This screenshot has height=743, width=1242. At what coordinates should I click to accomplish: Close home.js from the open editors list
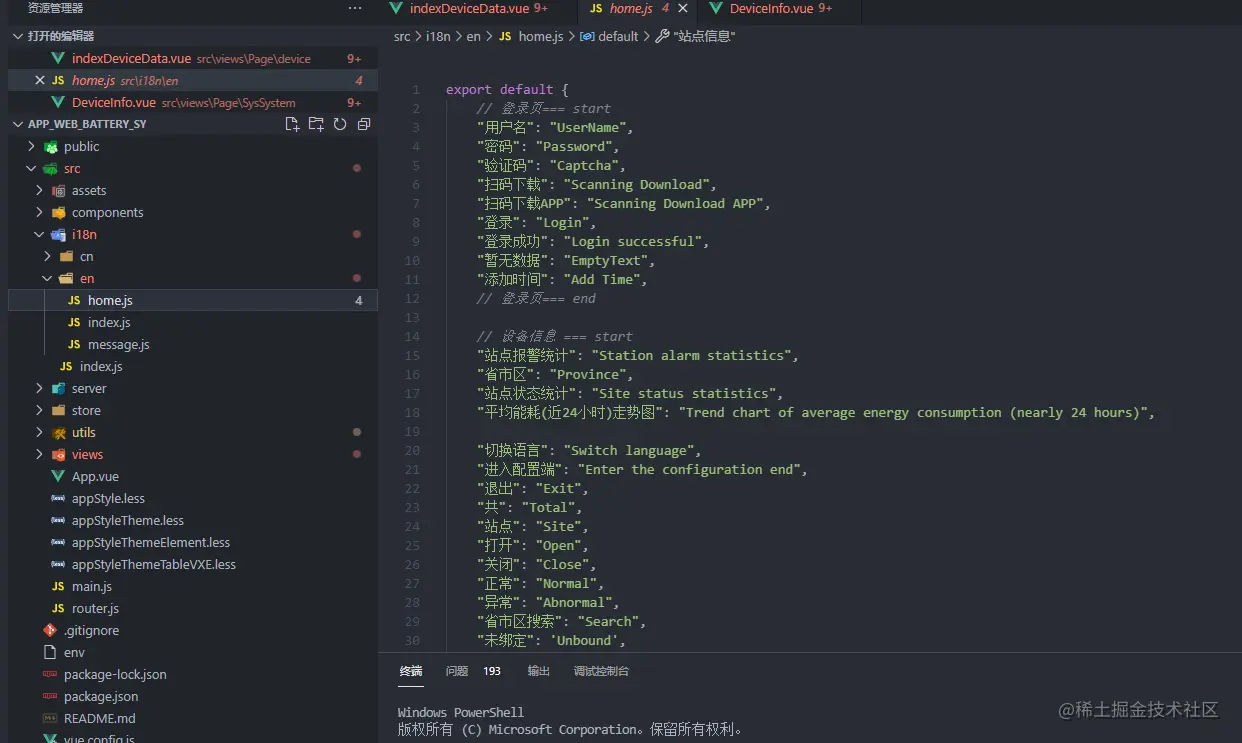click(x=40, y=80)
